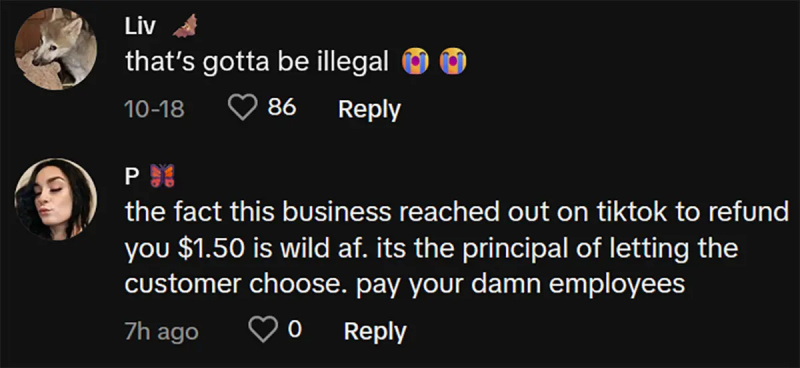Like P's comment with the heart icon
The height and width of the screenshot is (368, 800).
264,331
